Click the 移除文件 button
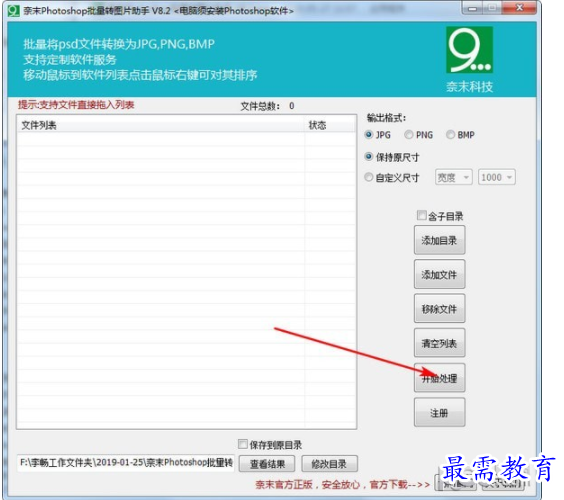Viewport: 564px width, 500px height. click(x=440, y=309)
